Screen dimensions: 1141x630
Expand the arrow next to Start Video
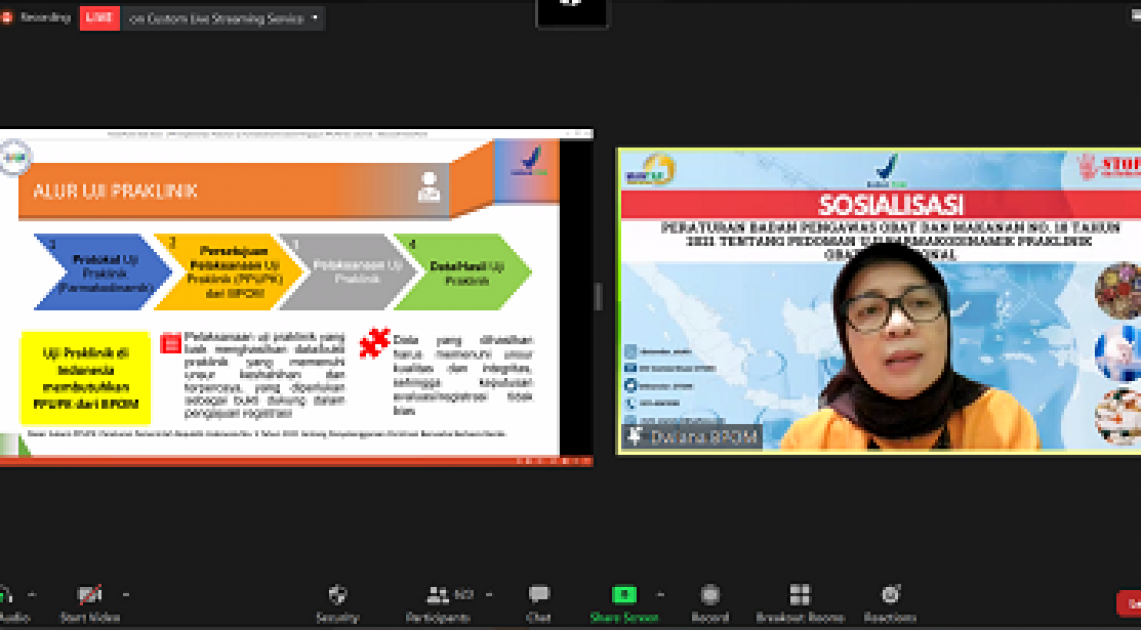pos(125,594)
